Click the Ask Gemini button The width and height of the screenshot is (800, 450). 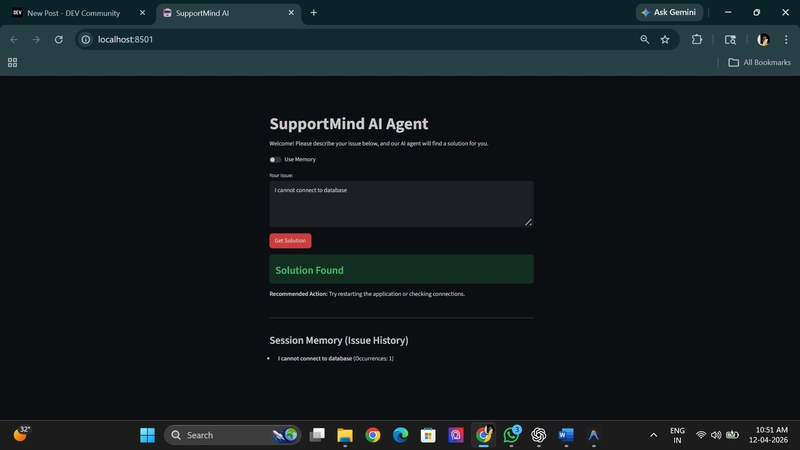(x=669, y=13)
